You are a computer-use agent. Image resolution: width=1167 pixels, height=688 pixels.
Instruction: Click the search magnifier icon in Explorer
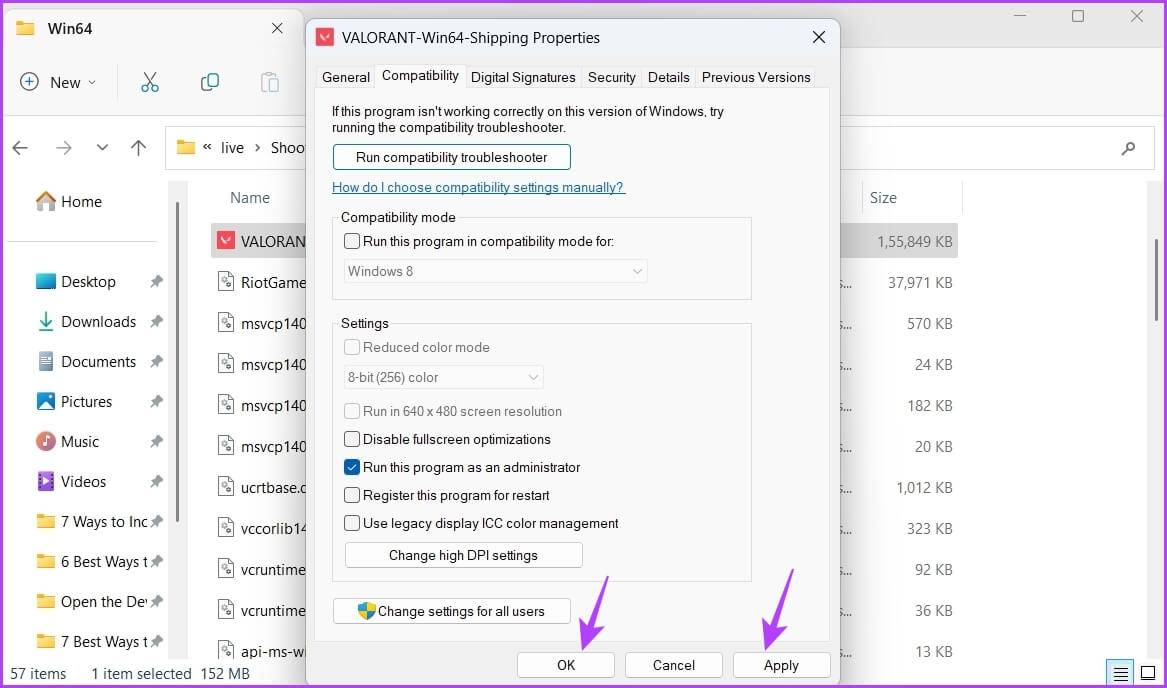point(1128,147)
